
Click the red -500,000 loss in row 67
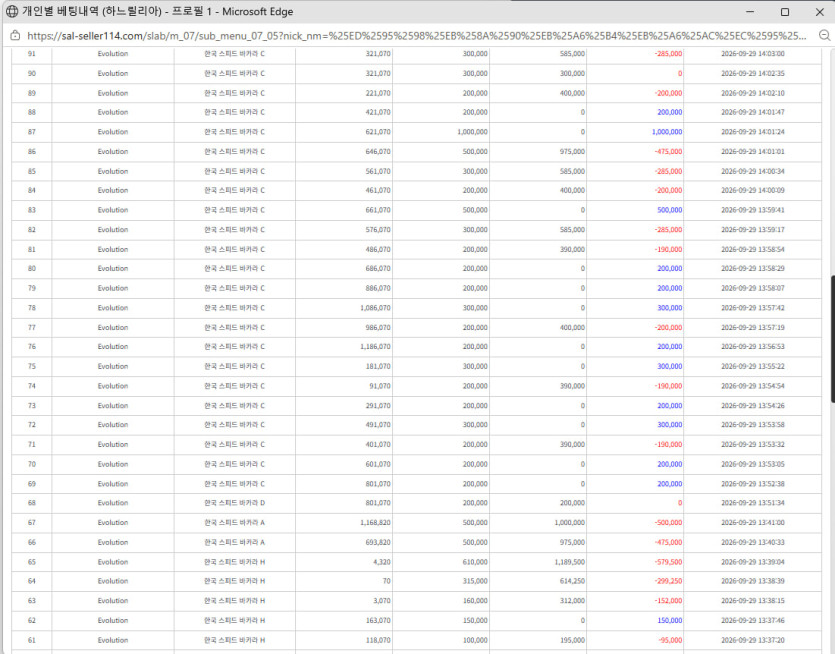coord(668,522)
